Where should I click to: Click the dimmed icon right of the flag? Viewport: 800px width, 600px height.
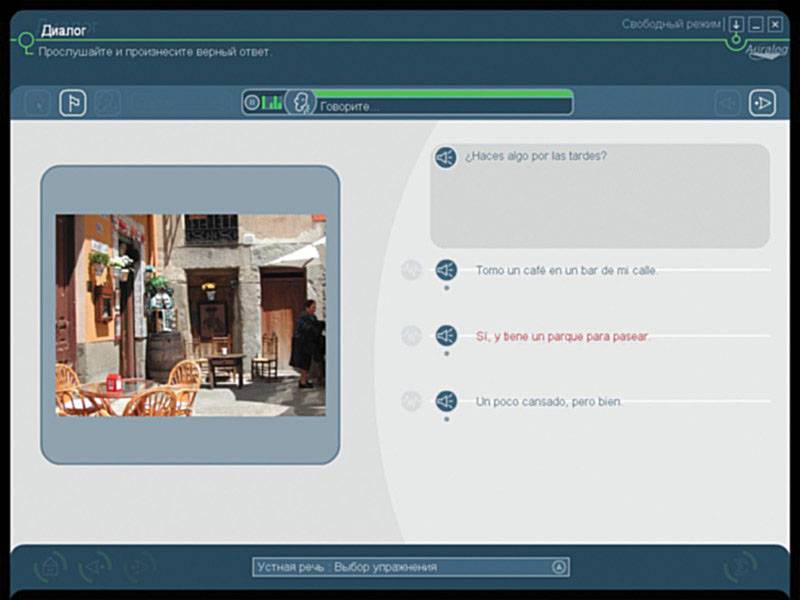point(108,103)
